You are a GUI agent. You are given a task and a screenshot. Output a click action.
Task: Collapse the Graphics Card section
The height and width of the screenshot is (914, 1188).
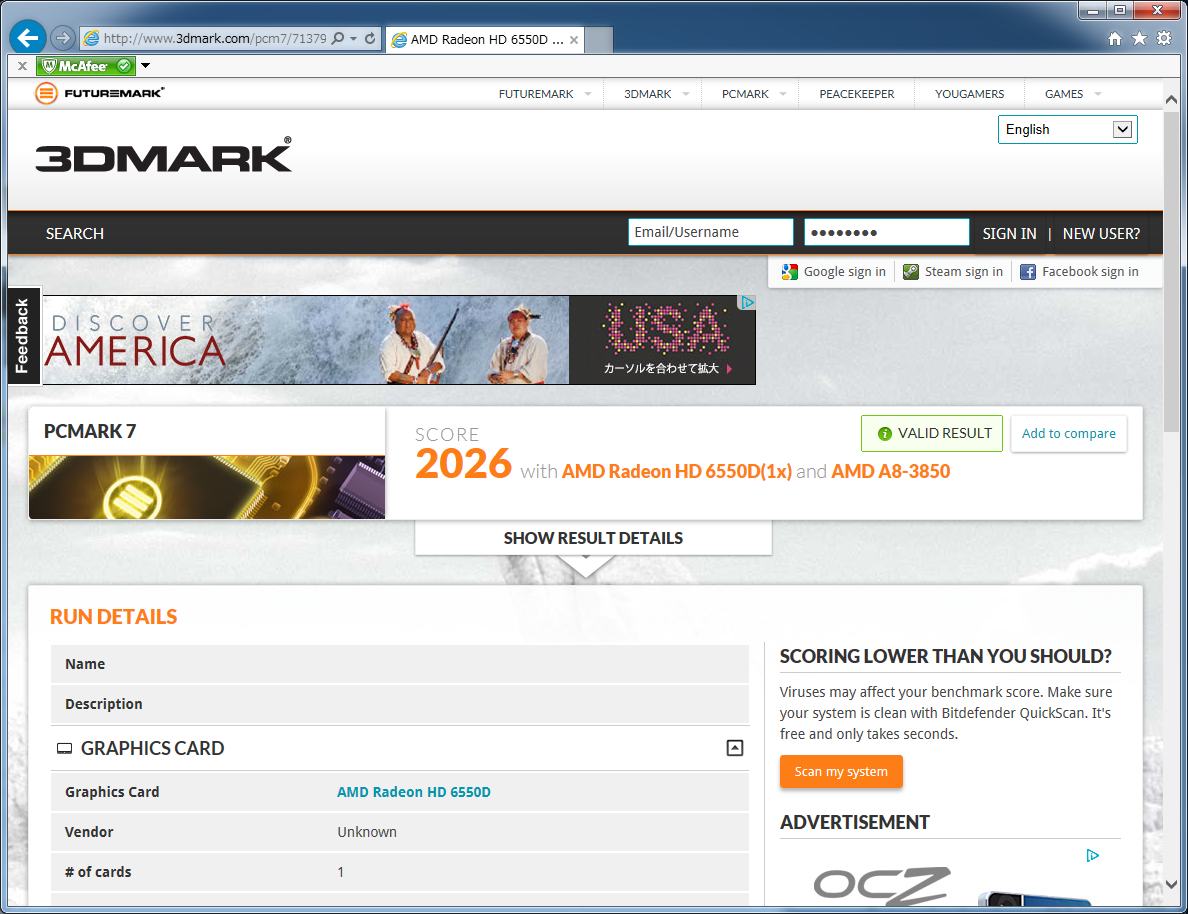pos(734,748)
